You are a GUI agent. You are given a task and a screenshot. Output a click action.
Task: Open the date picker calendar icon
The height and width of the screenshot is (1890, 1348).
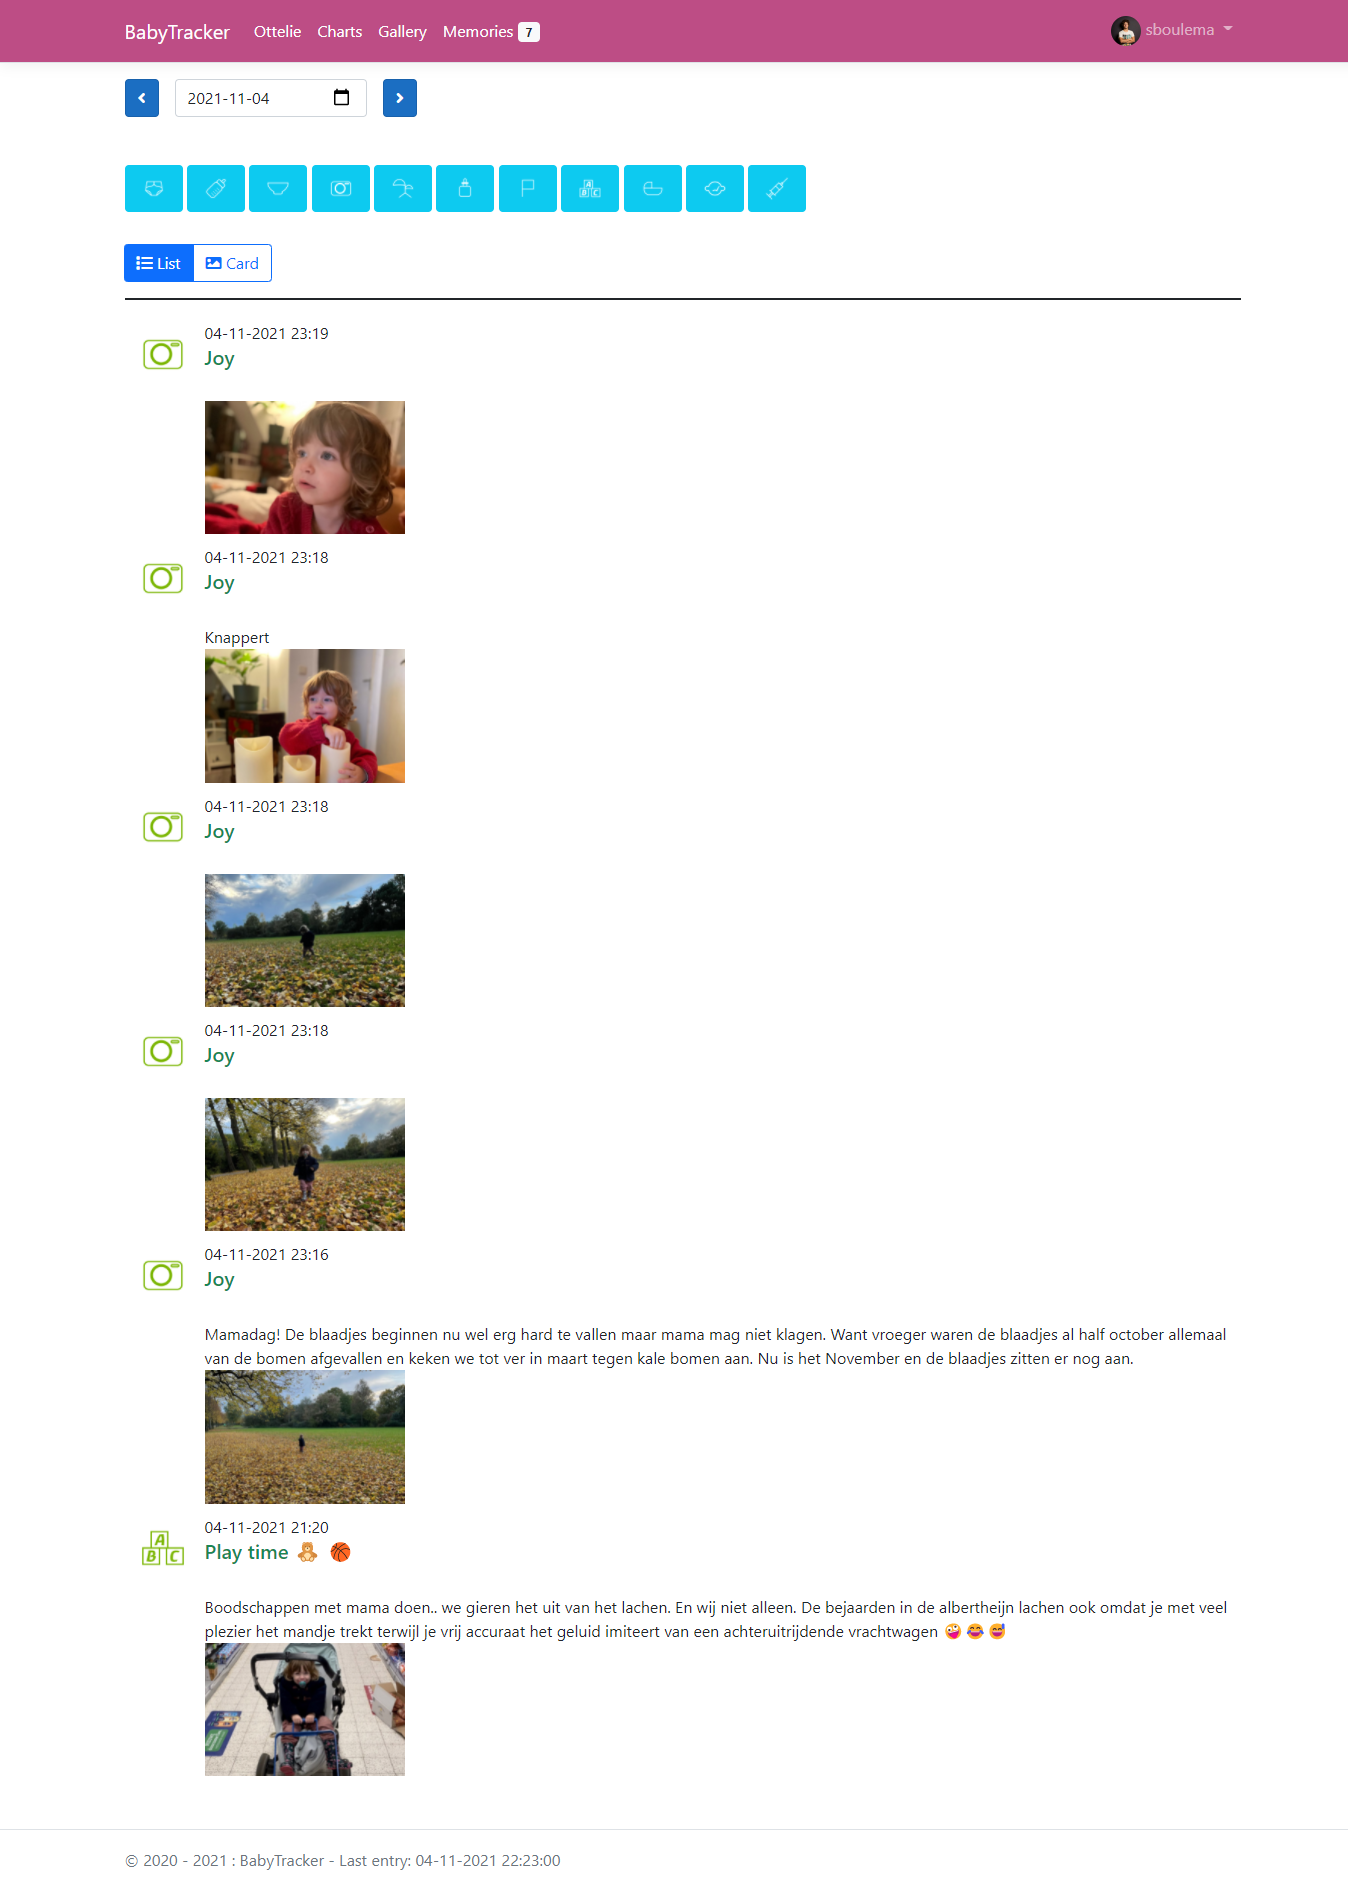[x=341, y=98]
